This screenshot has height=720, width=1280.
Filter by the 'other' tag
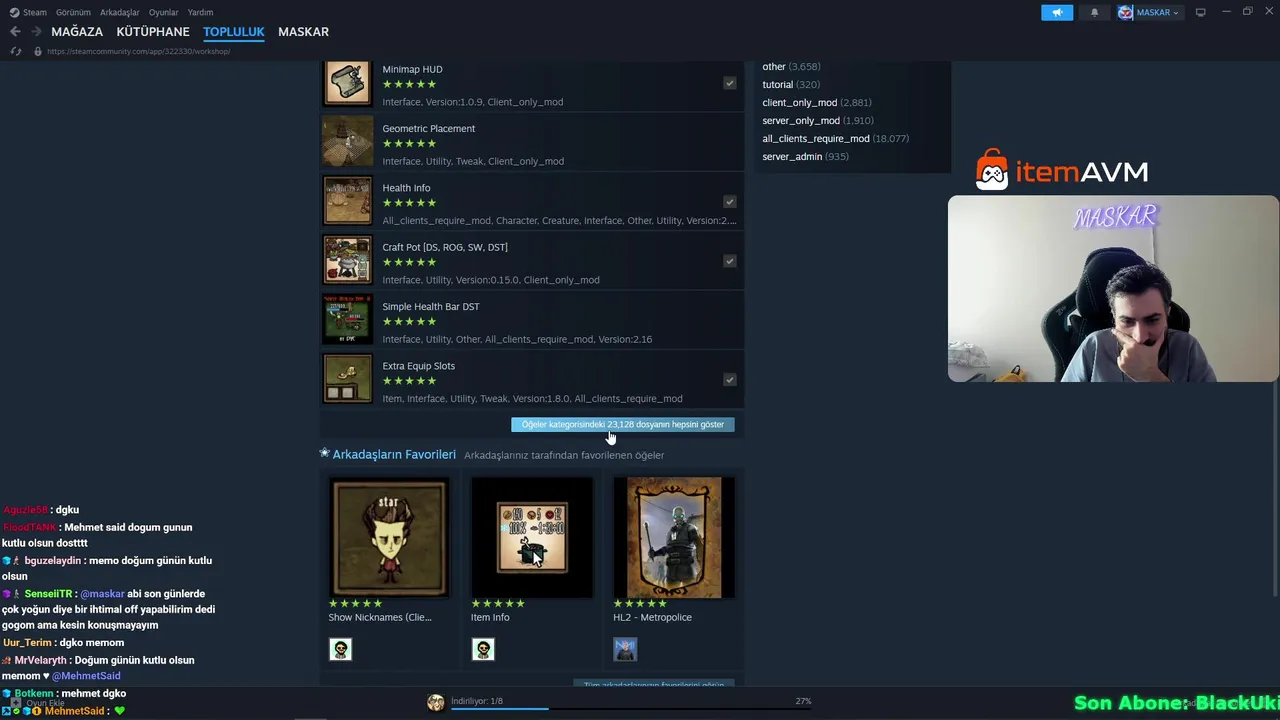[774, 67]
